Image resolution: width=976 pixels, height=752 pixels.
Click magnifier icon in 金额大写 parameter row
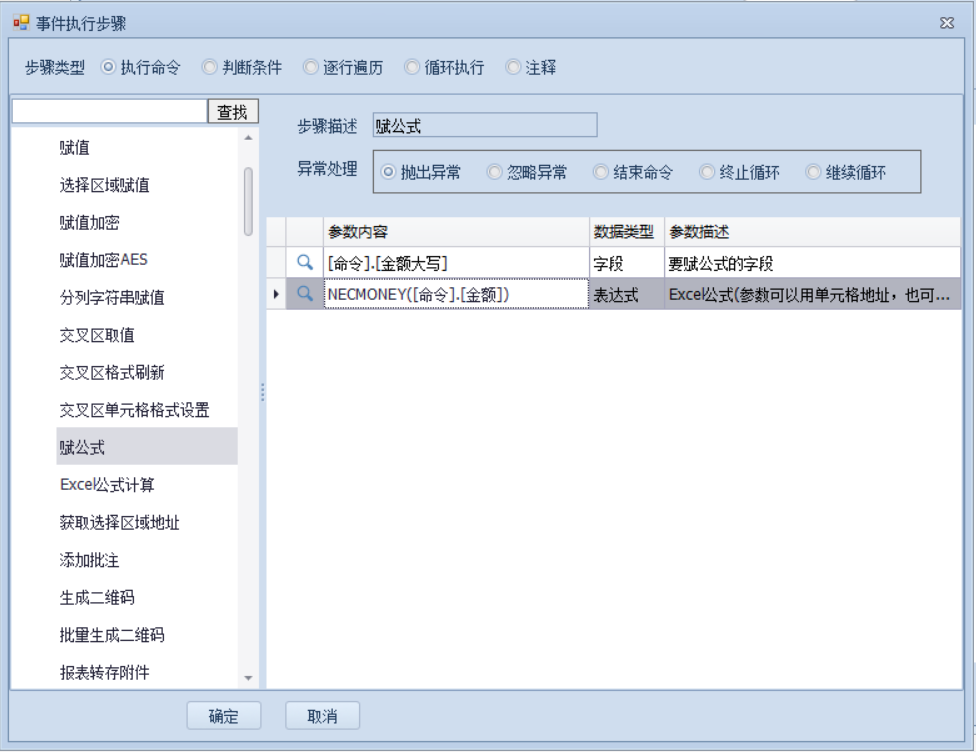tap(305, 263)
